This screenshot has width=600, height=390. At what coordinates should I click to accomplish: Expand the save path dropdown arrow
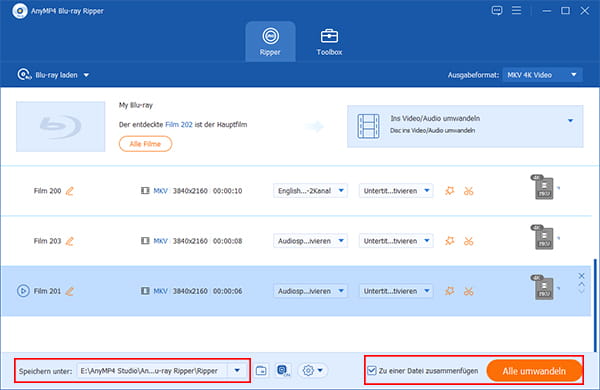tap(237, 370)
